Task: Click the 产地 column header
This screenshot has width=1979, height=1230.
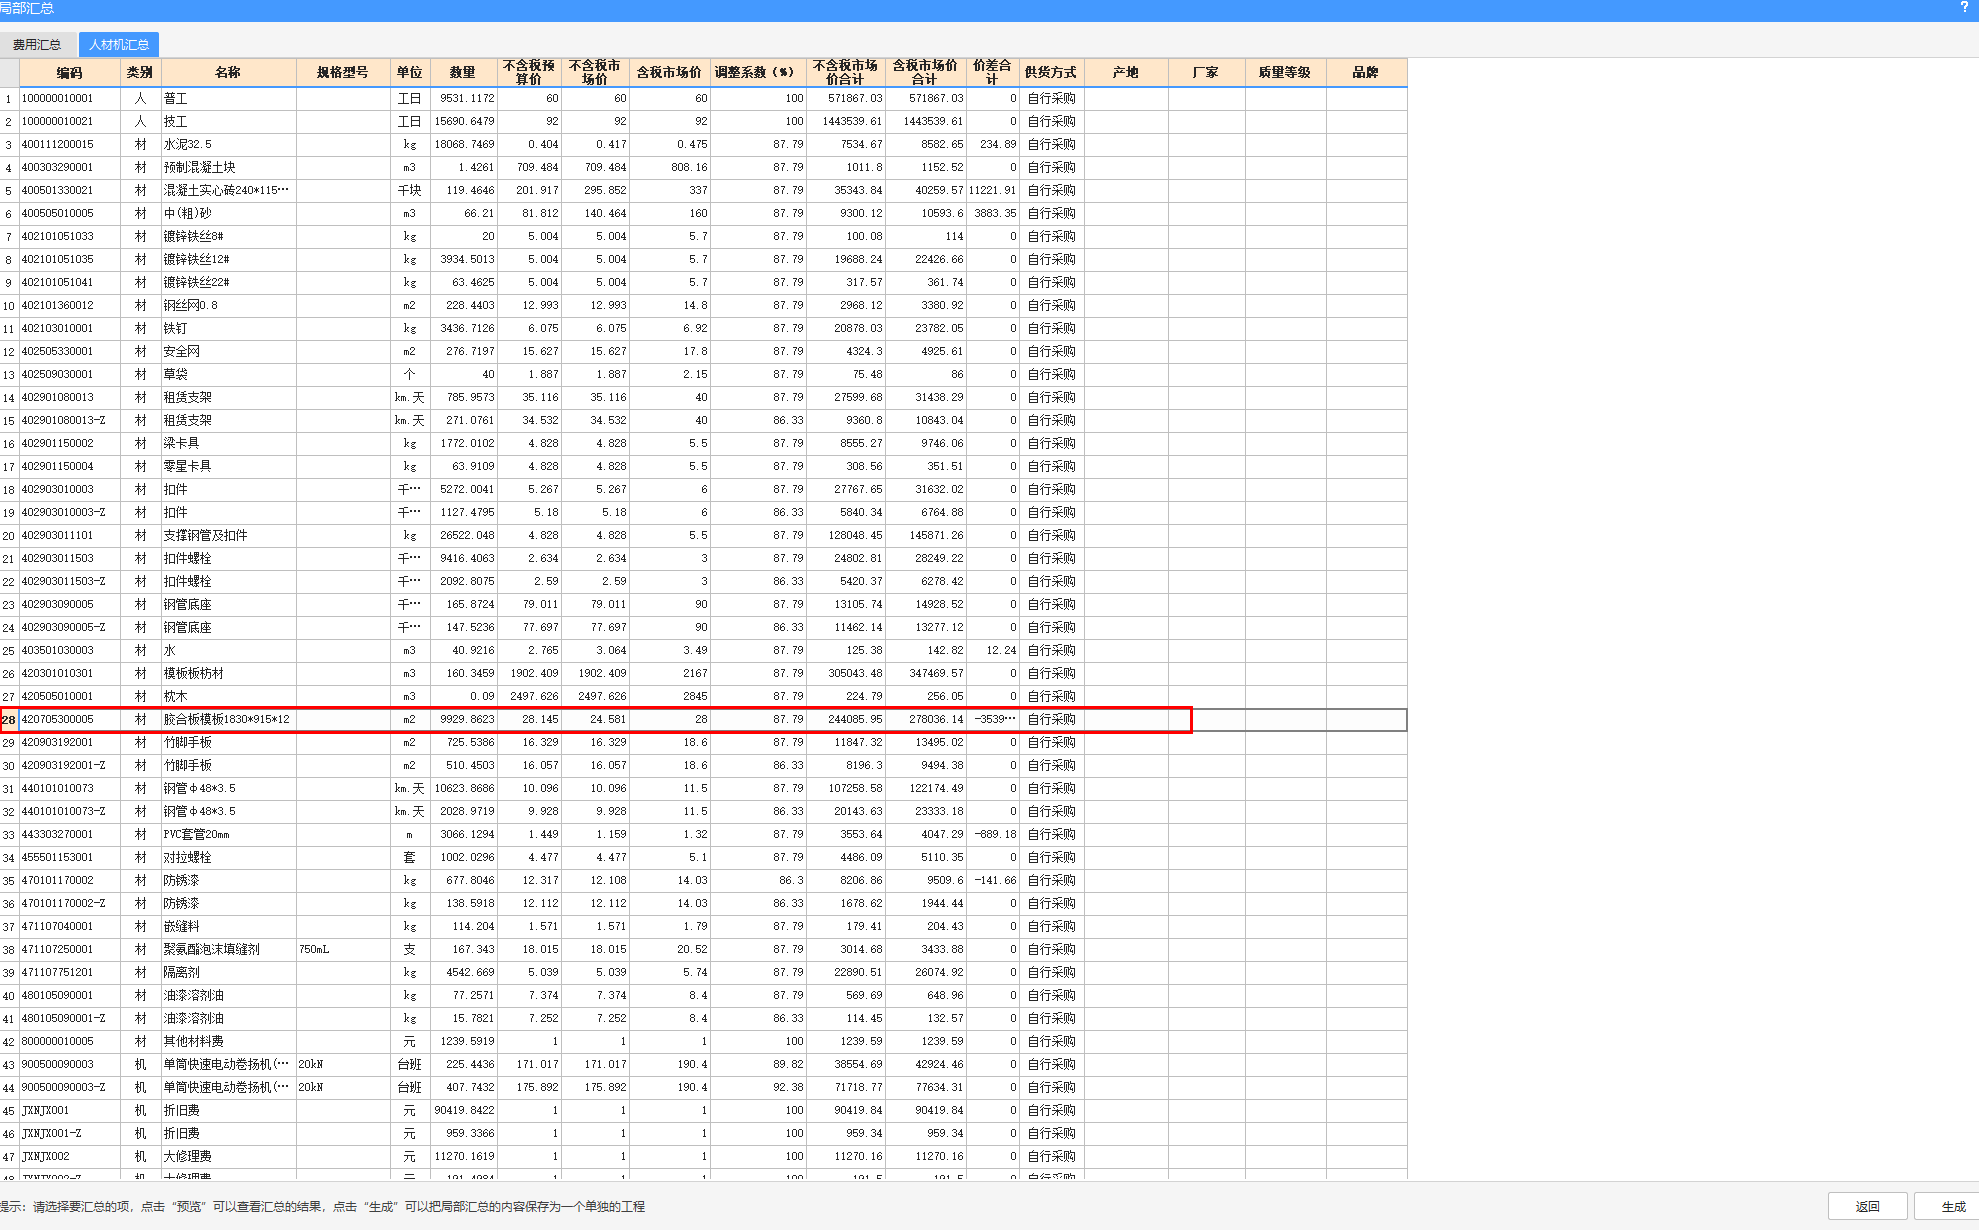Action: (x=1126, y=73)
